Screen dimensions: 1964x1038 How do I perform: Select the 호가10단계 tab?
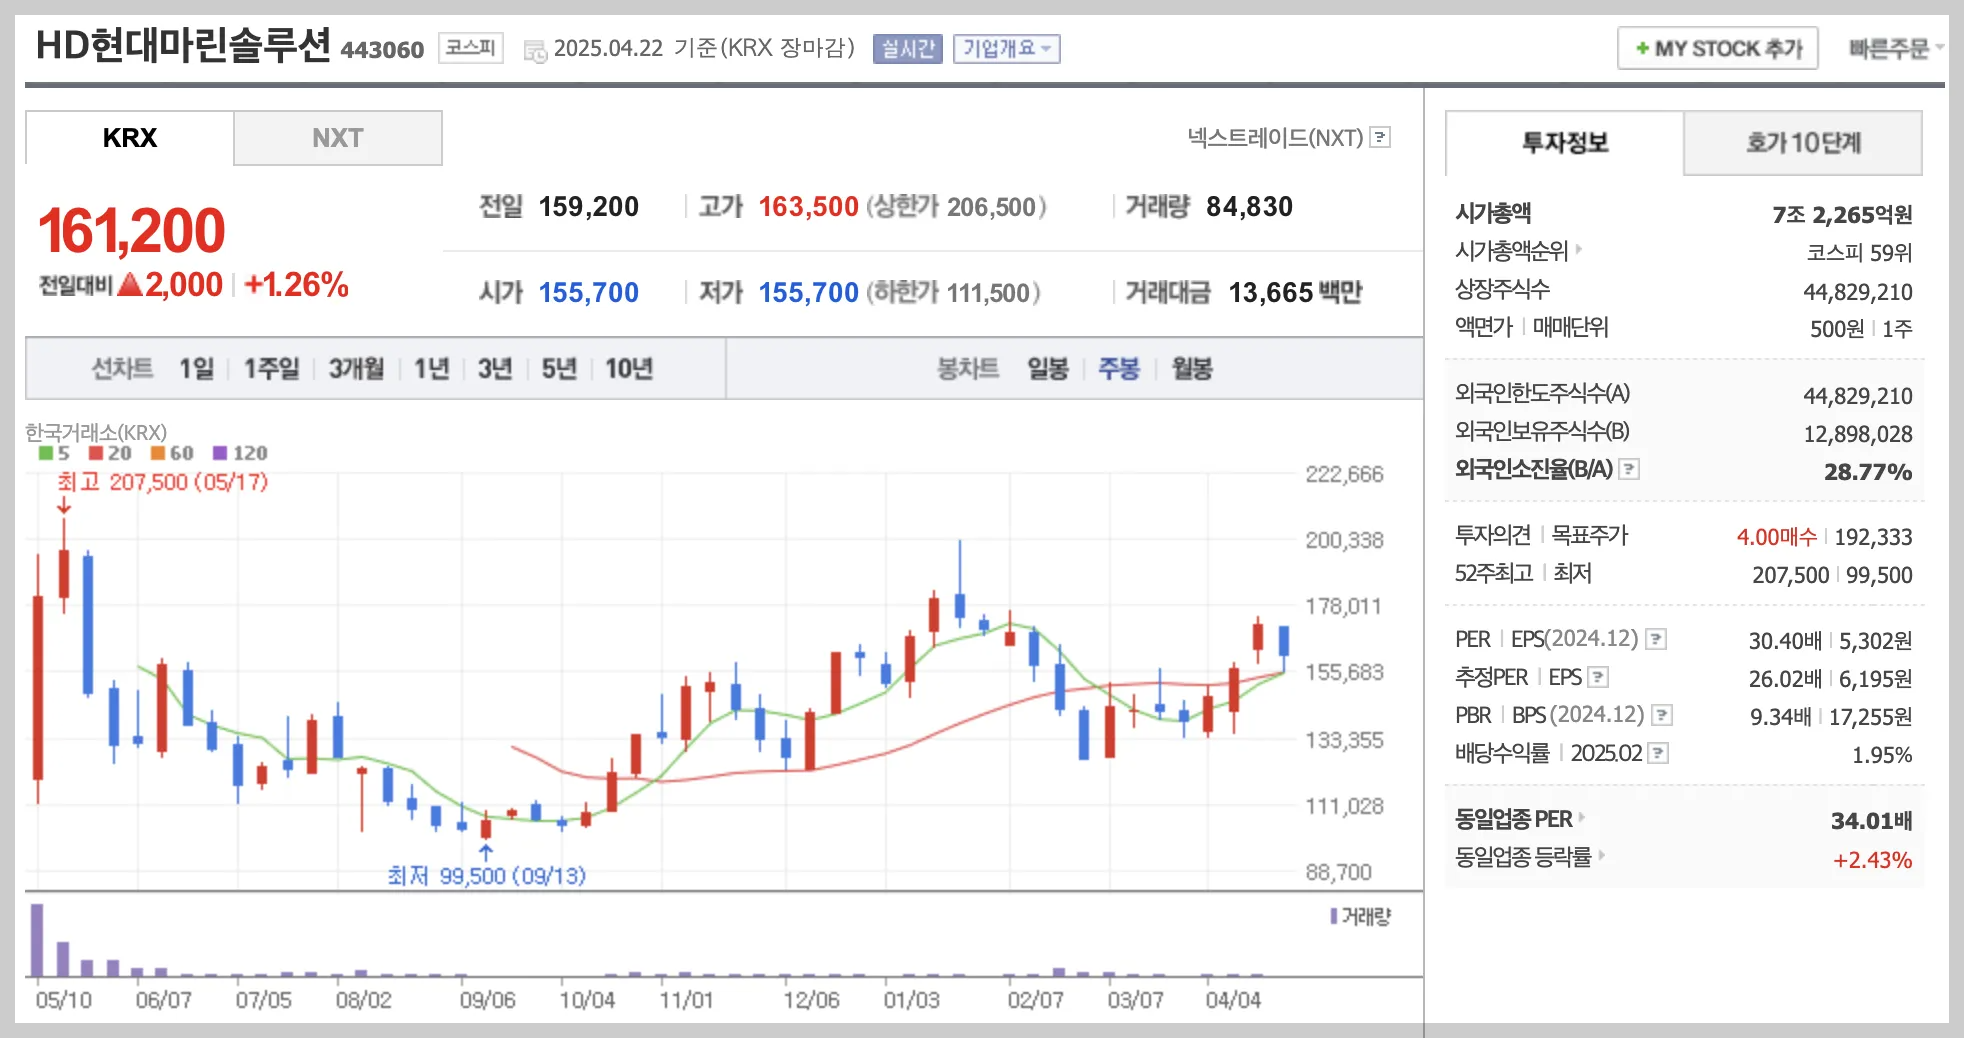click(1803, 143)
